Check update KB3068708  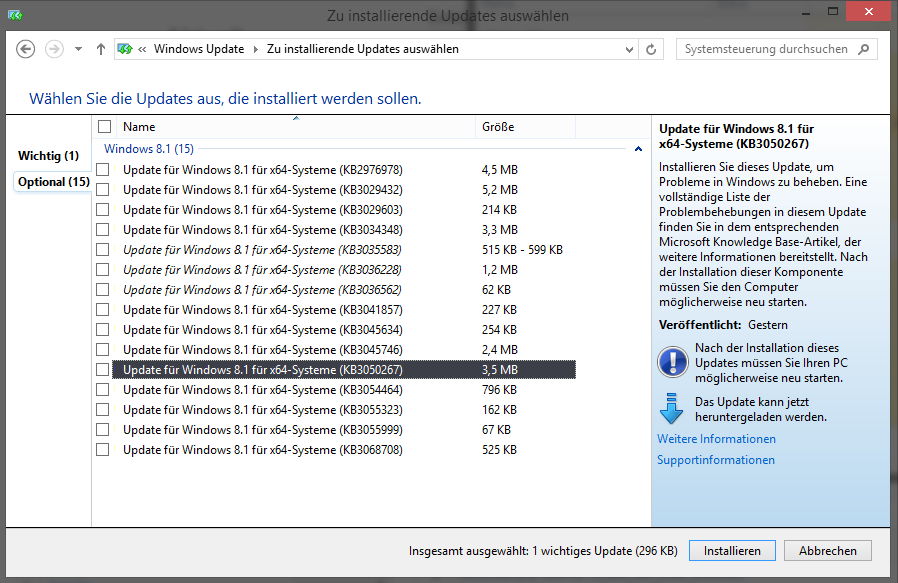pos(103,450)
